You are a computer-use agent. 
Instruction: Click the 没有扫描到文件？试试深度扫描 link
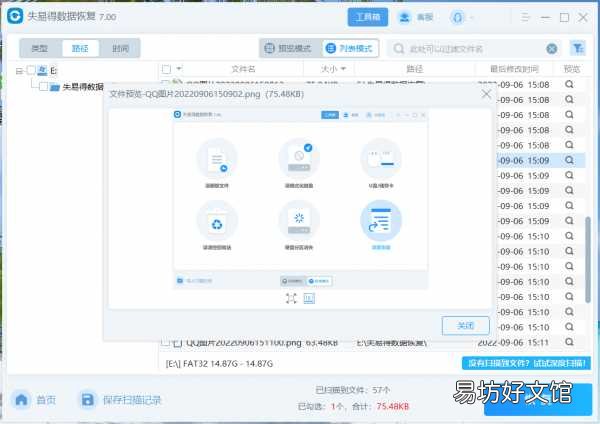[526, 363]
